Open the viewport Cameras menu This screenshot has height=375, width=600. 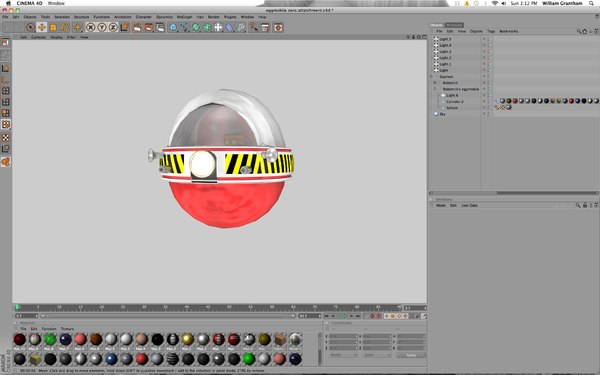(x=38, y=37)
